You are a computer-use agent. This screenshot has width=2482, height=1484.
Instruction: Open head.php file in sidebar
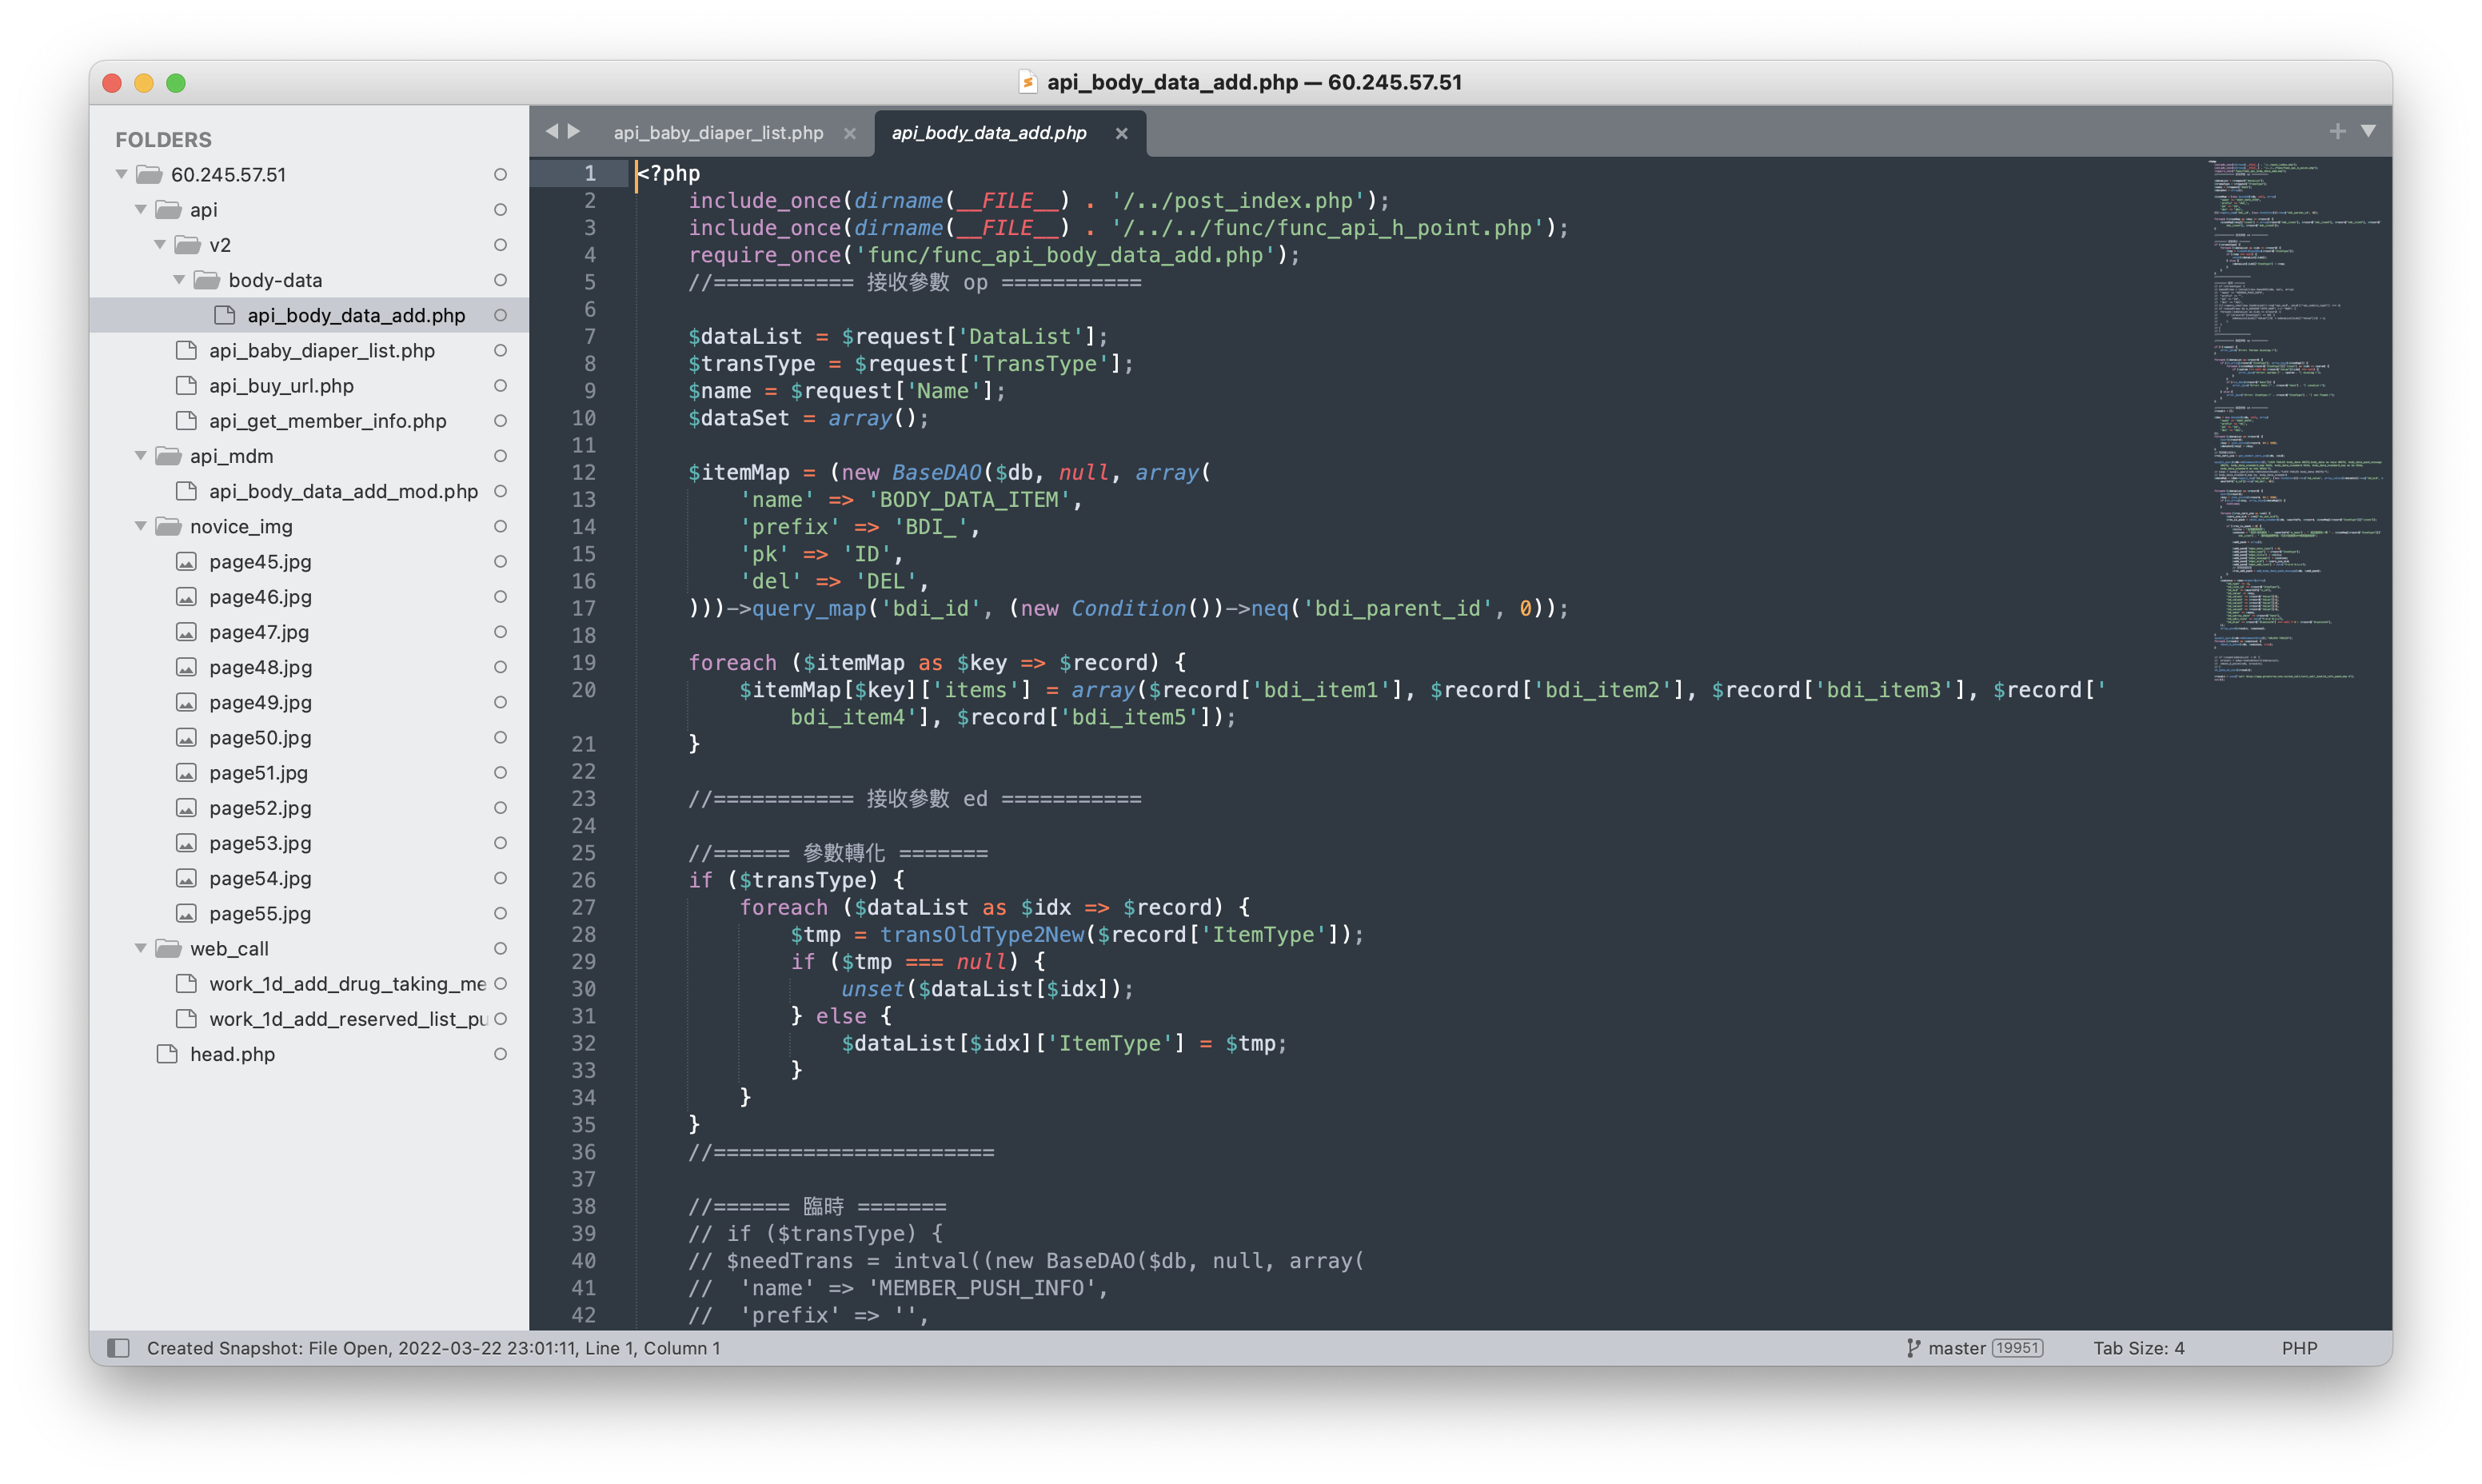232,1054
